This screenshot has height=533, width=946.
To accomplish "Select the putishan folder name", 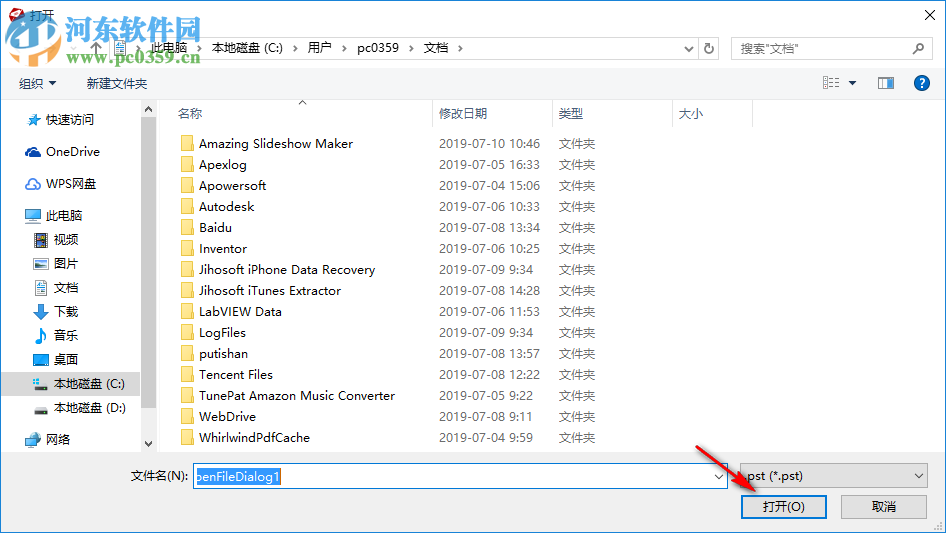I will pyautogui.click(x=223, y=354).
